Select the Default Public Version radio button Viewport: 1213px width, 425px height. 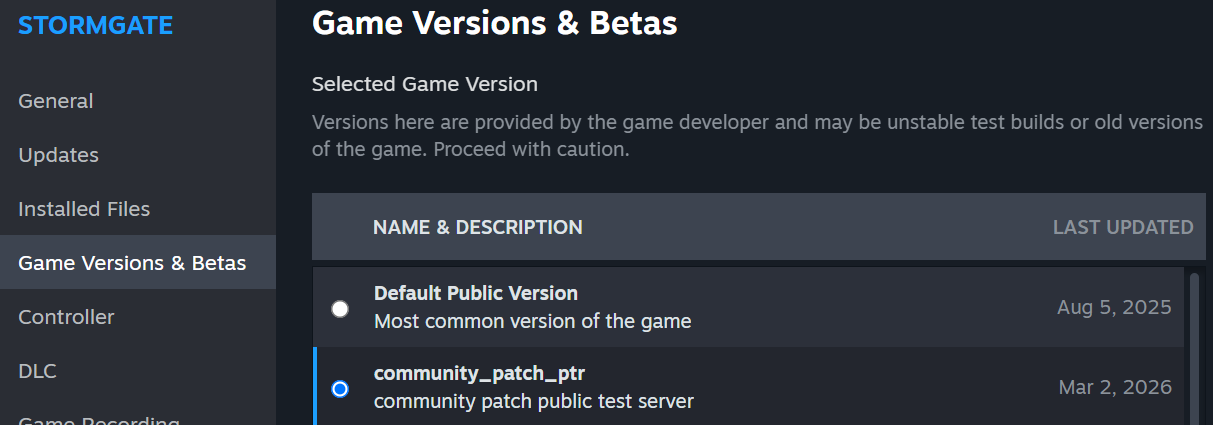(x=340, y=308)
